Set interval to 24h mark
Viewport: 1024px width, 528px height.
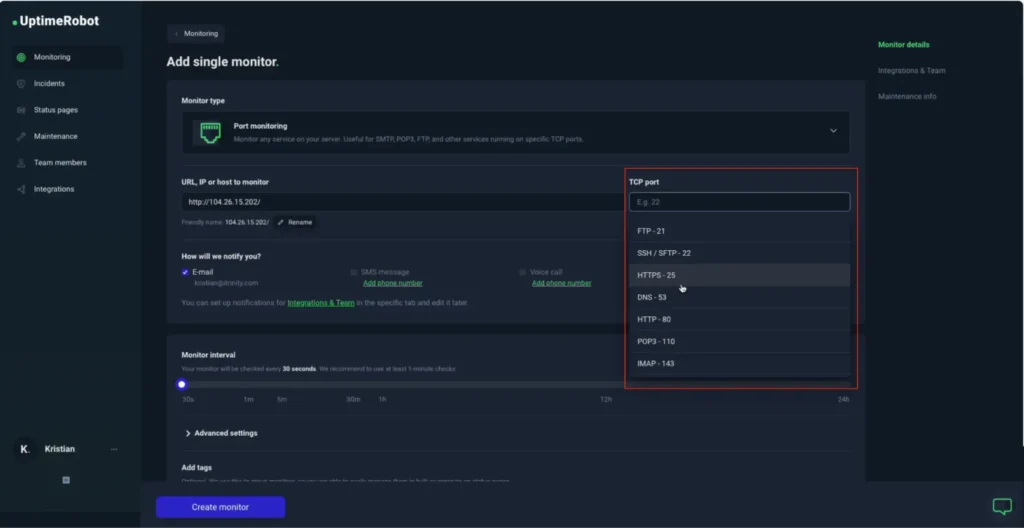pos(843,399)
